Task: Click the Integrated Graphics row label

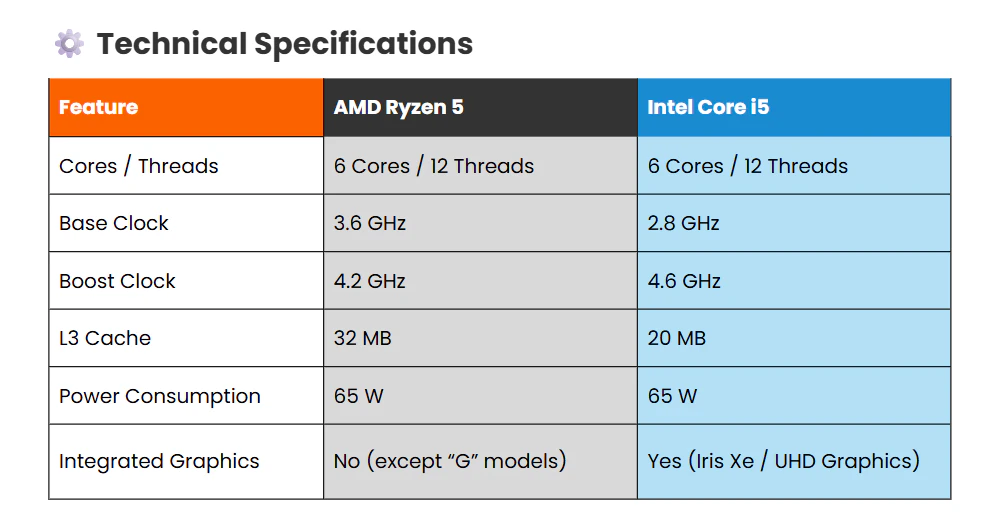Action: pos(159,461)
